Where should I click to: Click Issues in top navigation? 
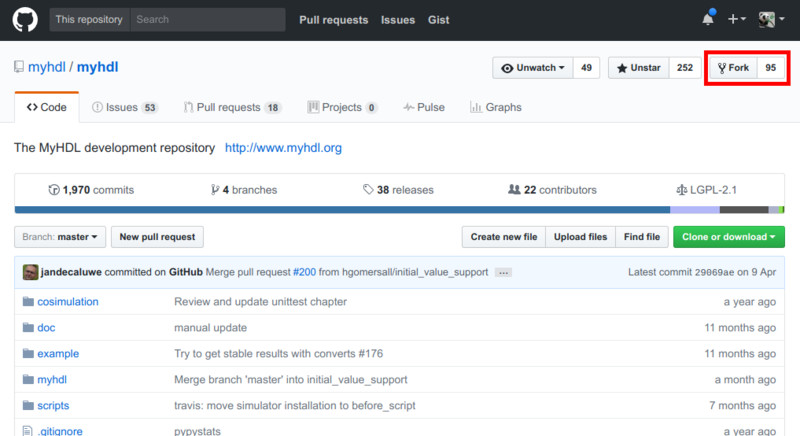[x=398, y=20]
